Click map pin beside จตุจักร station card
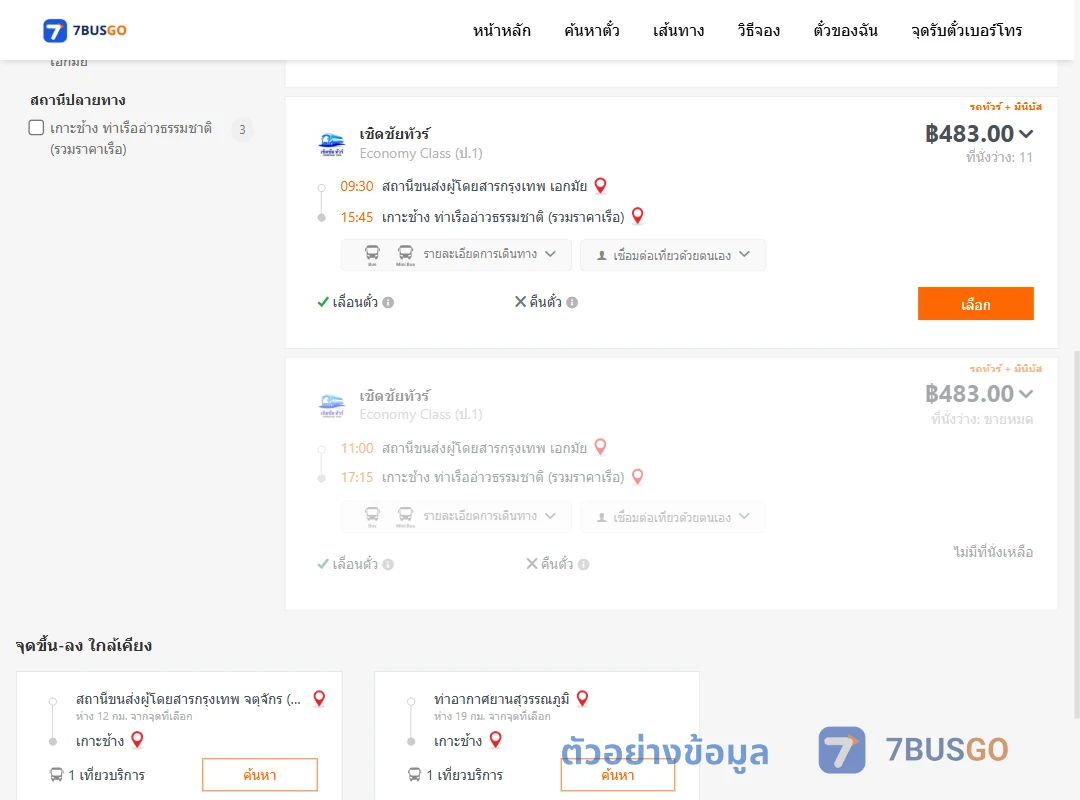The height and width of the screenshot is (800, 1080). click(319, 699)
